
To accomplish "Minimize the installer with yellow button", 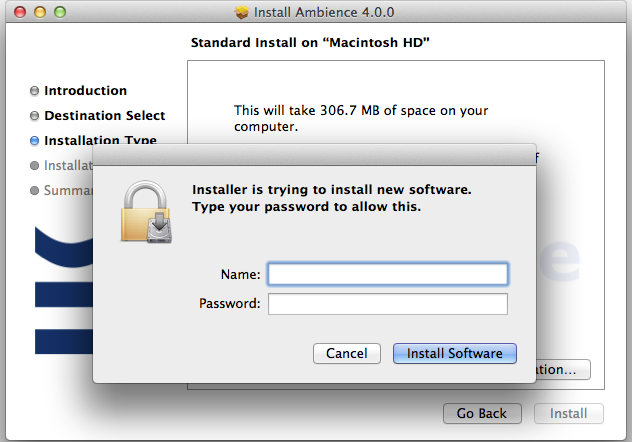I will tap(40, 12).
